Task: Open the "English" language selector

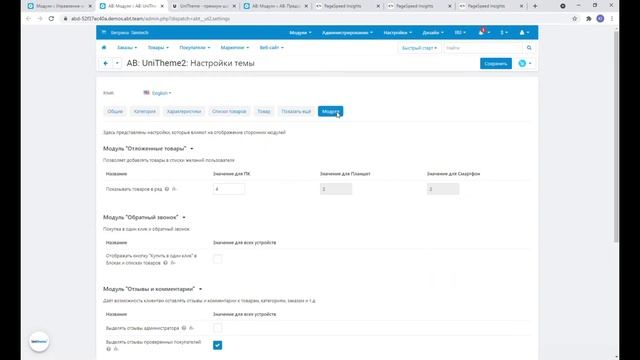Action: [x=157, y=93]
